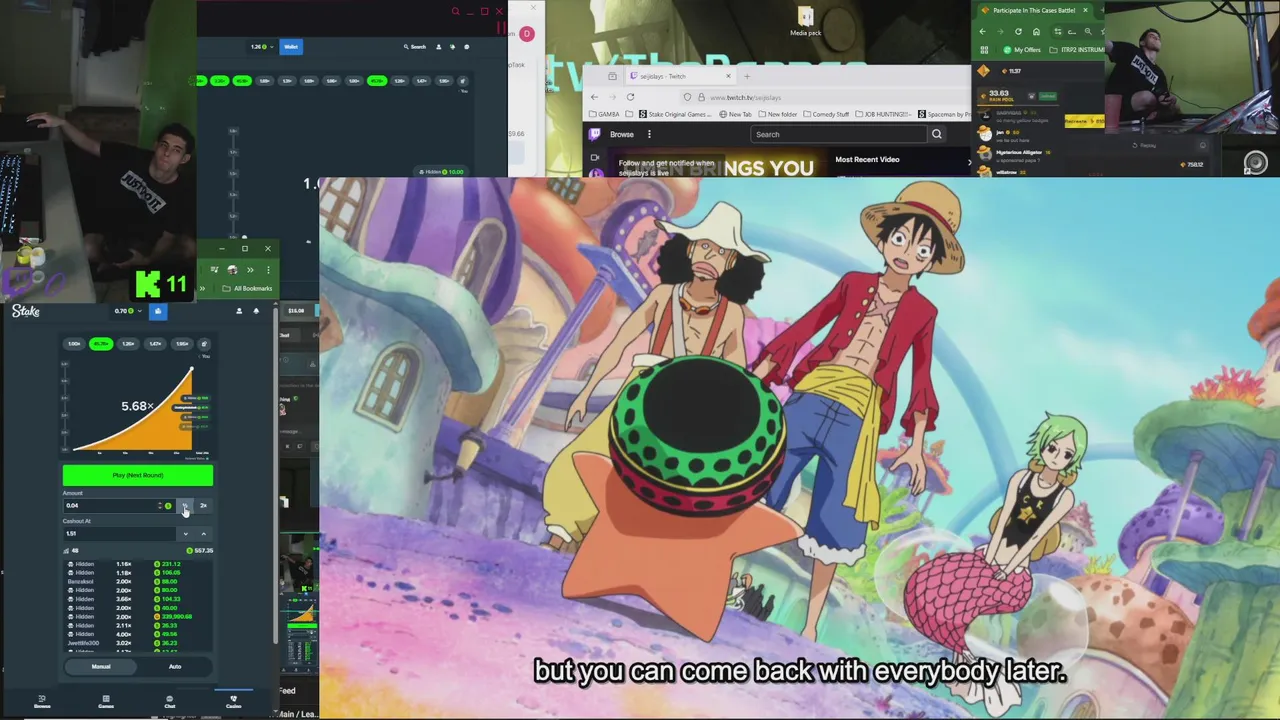Open crash history list icon beside pills
Screen dimensions: 1280x720
[203, 344]
